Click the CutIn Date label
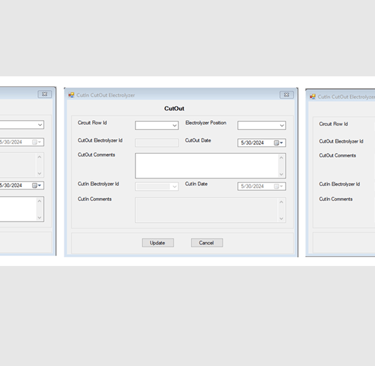The image size is (375, 366). click(x=196, y=184)
